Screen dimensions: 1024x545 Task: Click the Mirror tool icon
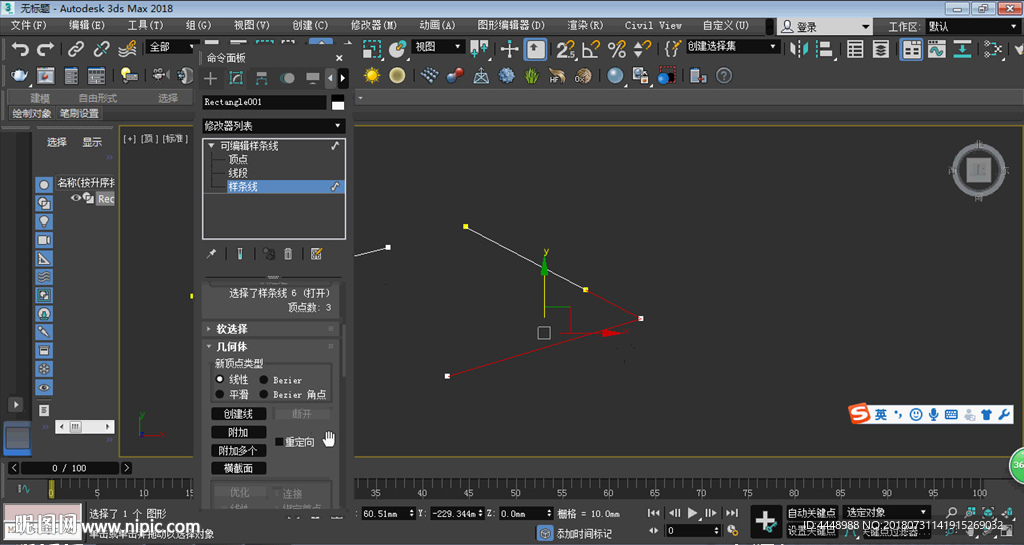pos(799,49)
